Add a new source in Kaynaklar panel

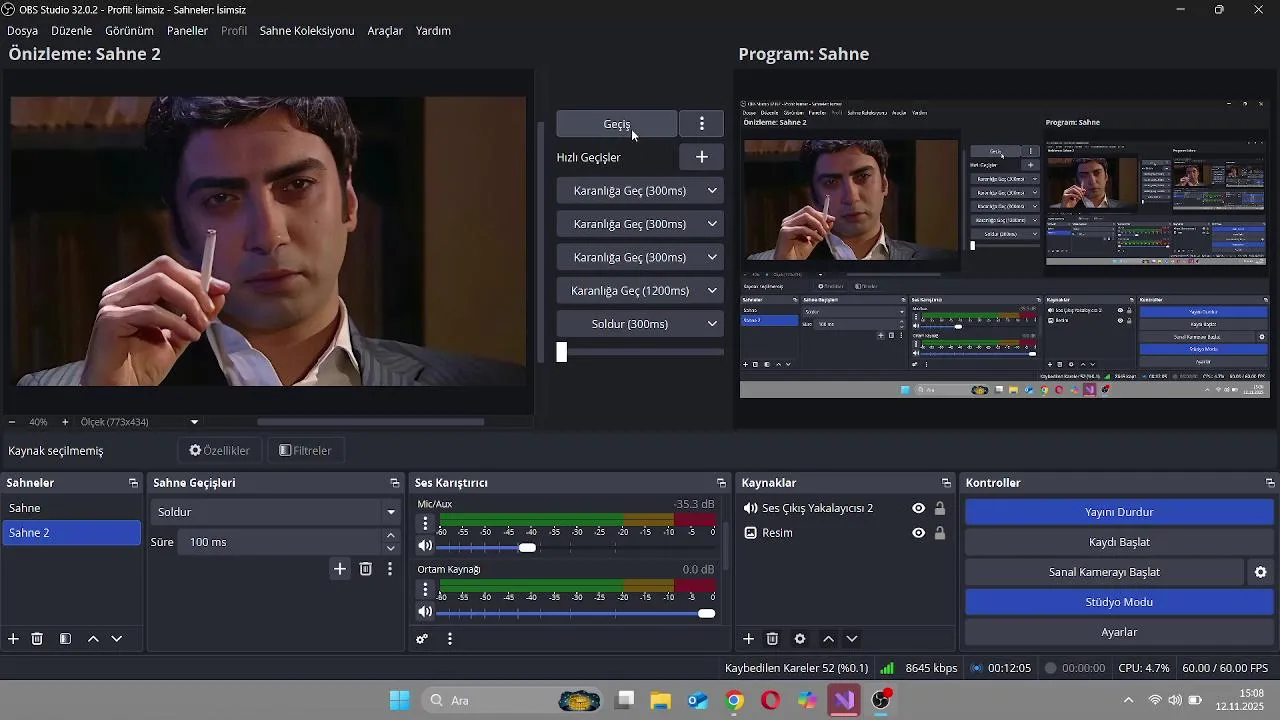click(748, 639)
